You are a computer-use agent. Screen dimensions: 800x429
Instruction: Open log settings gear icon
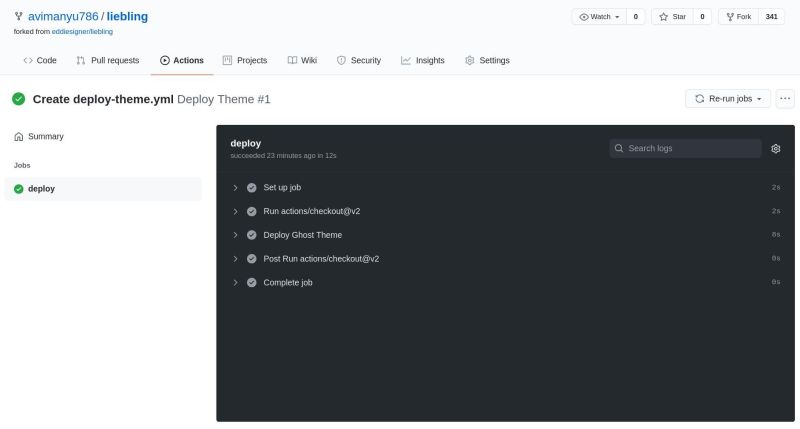(x=776, y=148)
